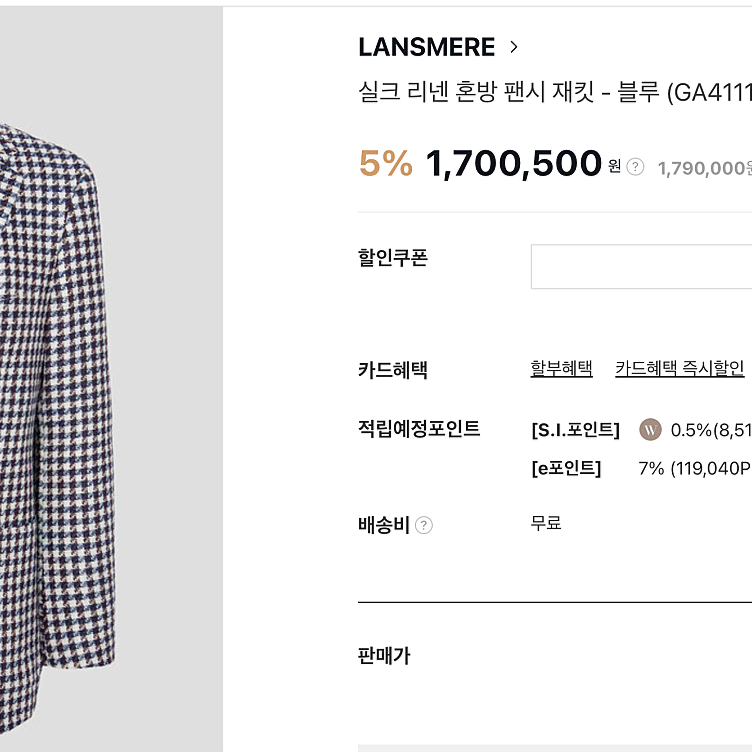Open the 할부혜택 link

[x=561, y=368]
